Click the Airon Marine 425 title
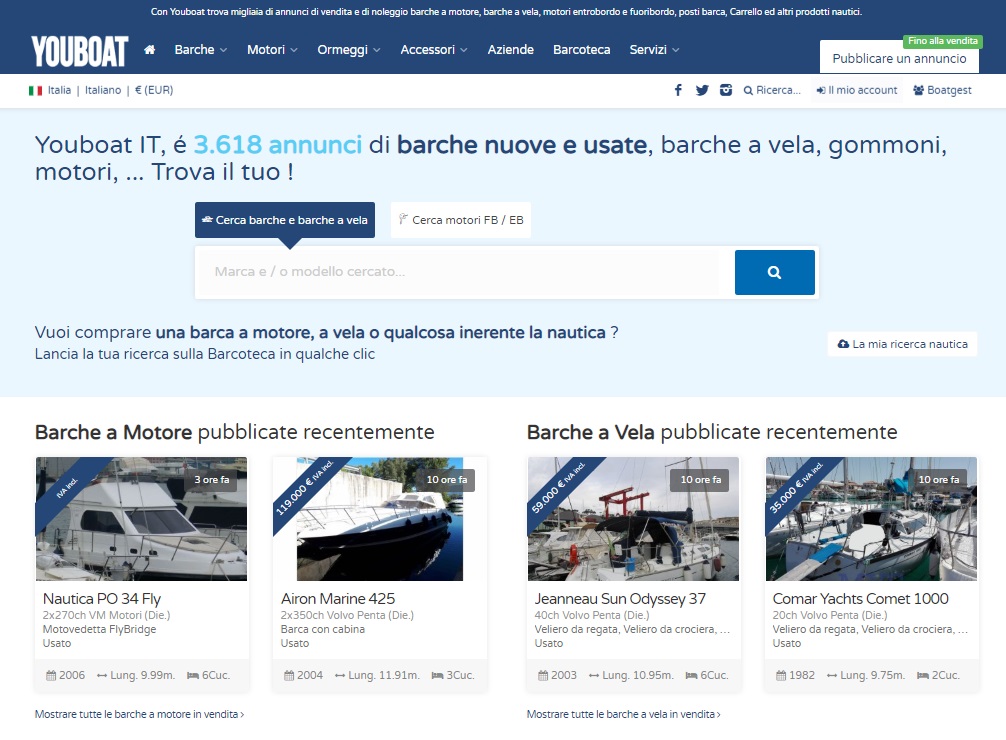The image size is (1006, 740). click(x=337, y=599)
